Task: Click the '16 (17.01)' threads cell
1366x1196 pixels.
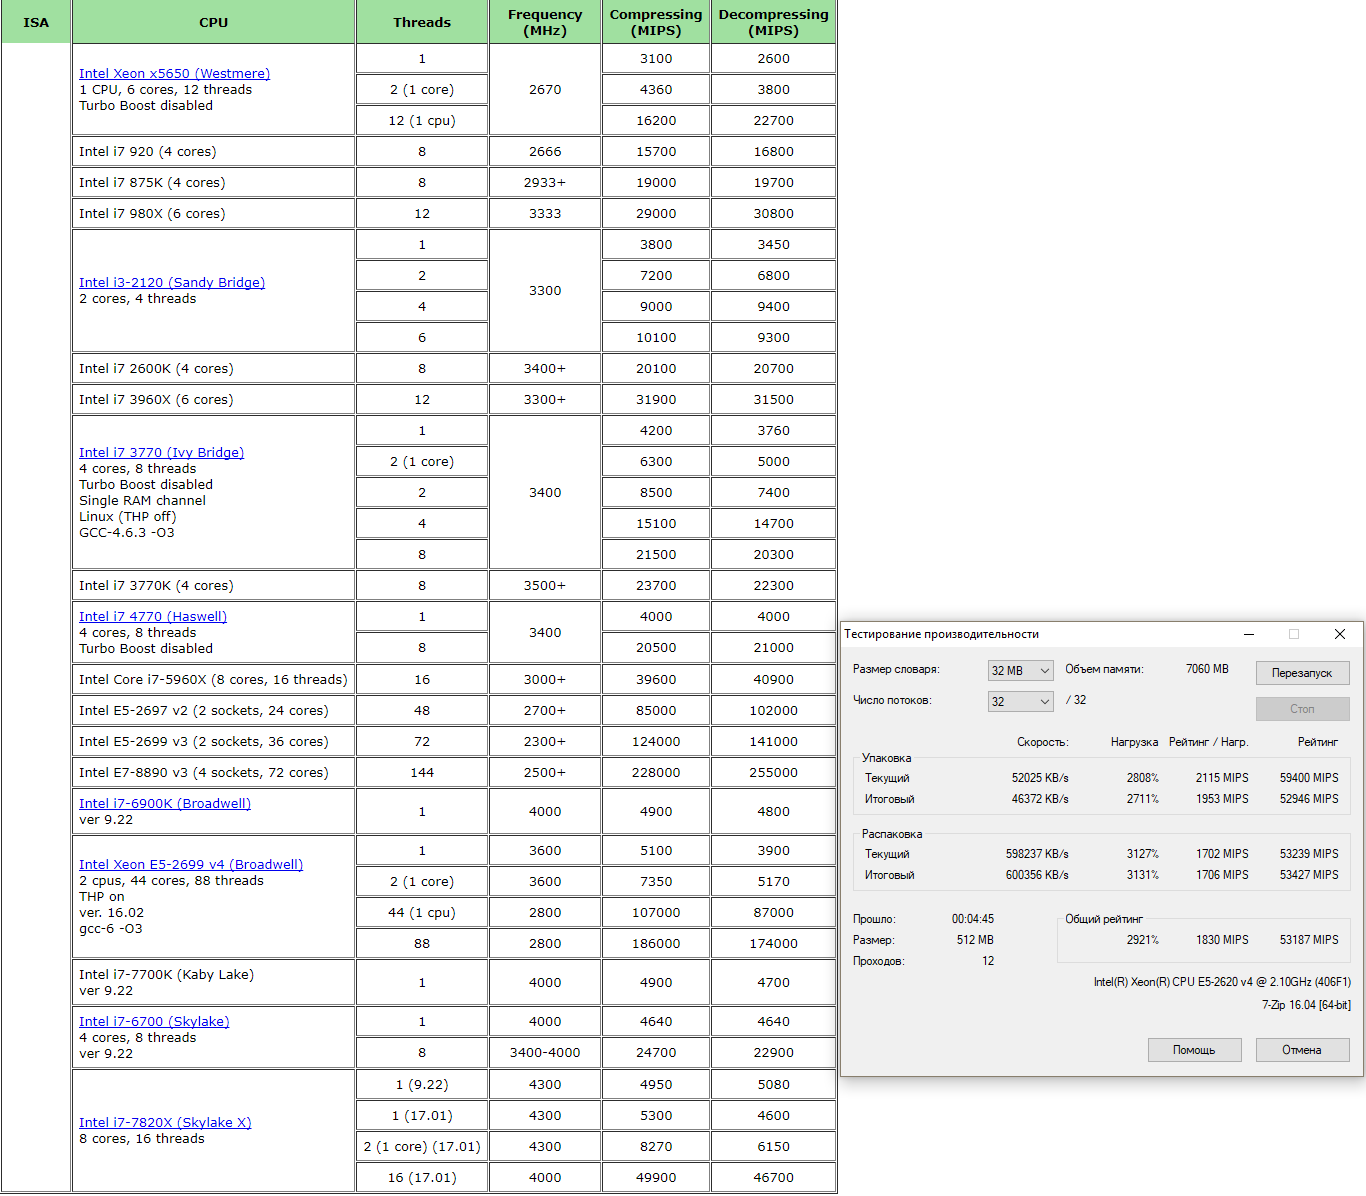Action: pyautogui.click(x=422, y=1177)
